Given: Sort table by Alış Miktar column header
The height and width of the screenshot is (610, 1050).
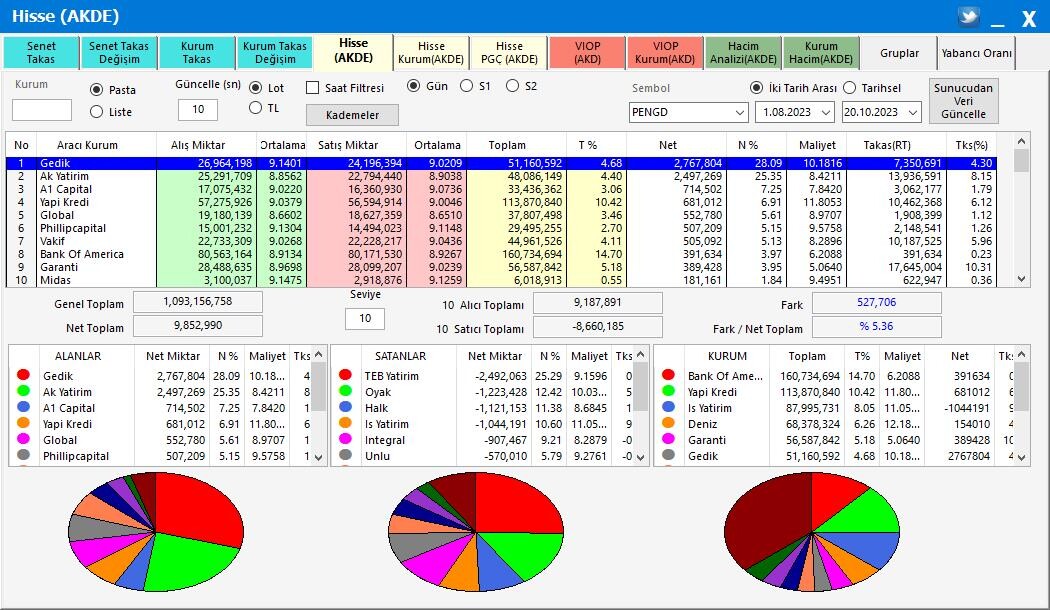Looking at the screenshot, I should click(x=206, y=145).
